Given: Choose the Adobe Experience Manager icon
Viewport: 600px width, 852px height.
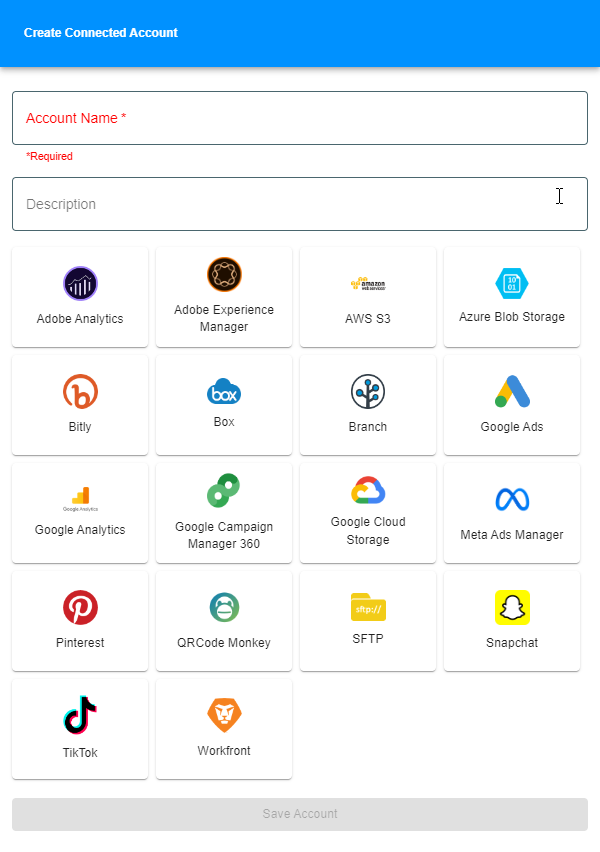Looking at the screenshot, I should click(224, 274).
